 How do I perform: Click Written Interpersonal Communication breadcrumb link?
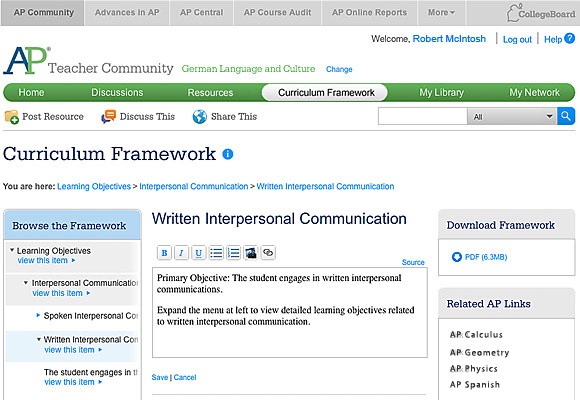point(326,186)
